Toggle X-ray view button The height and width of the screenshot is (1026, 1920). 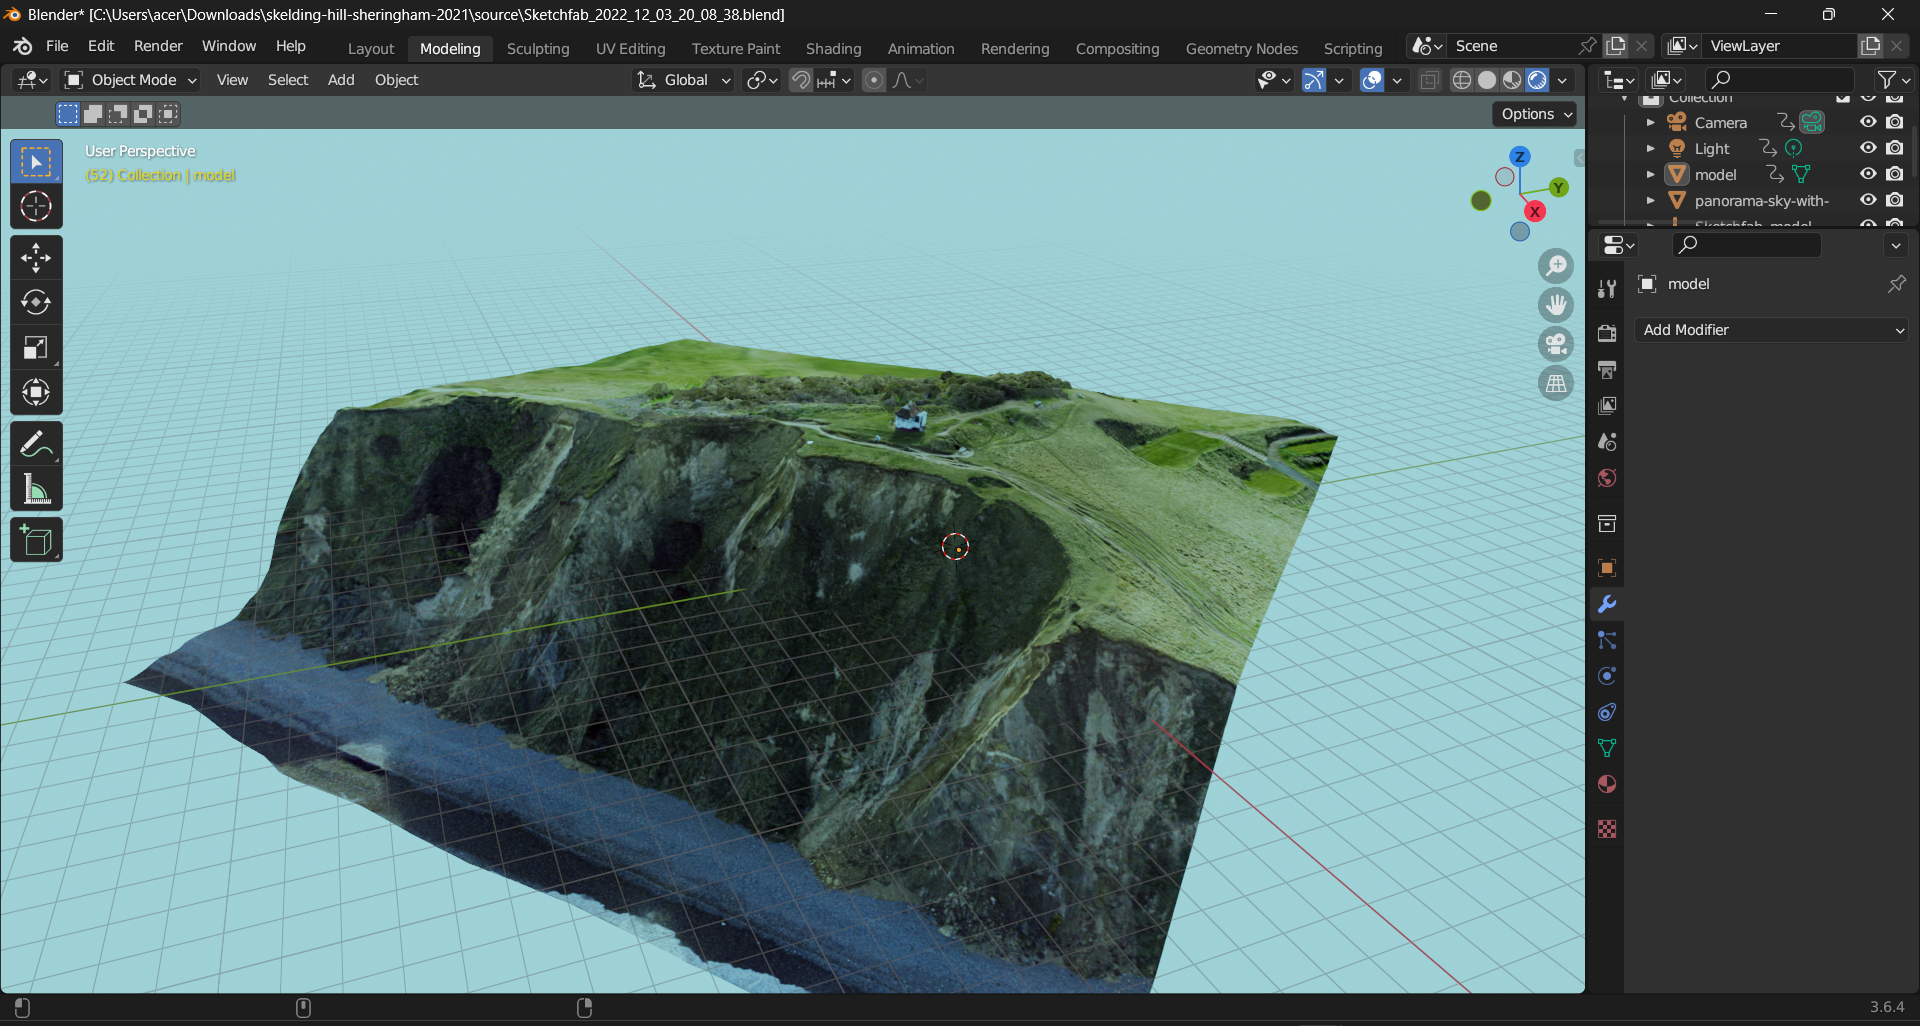[1430, 80]
